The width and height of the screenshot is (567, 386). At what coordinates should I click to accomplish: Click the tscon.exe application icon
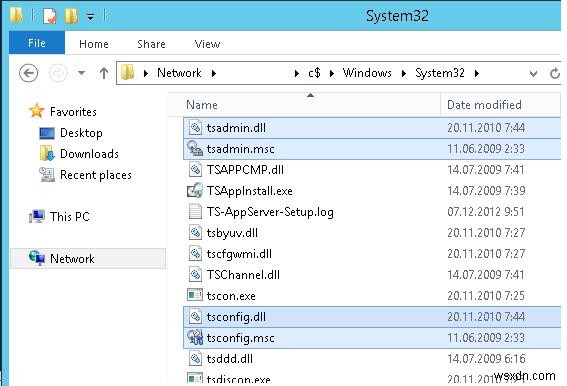195,295
